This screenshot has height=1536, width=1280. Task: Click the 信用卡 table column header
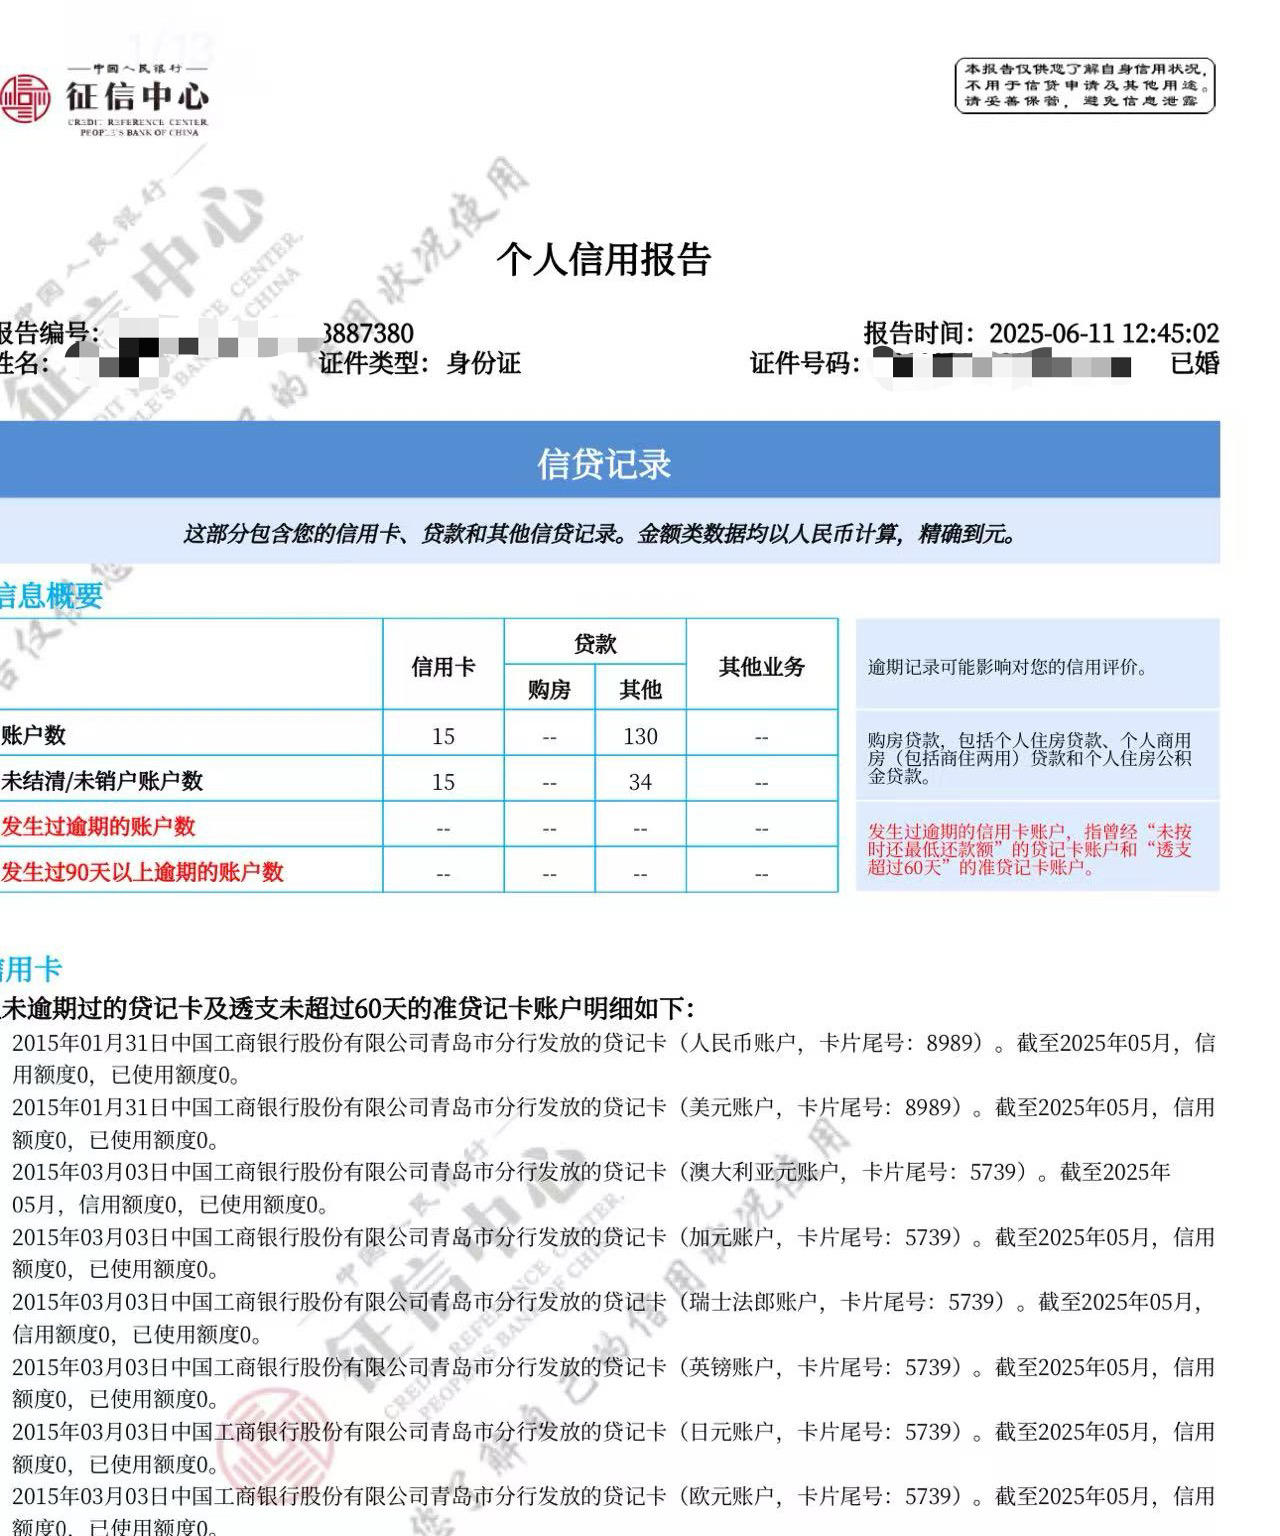click(x=443, y=666)
